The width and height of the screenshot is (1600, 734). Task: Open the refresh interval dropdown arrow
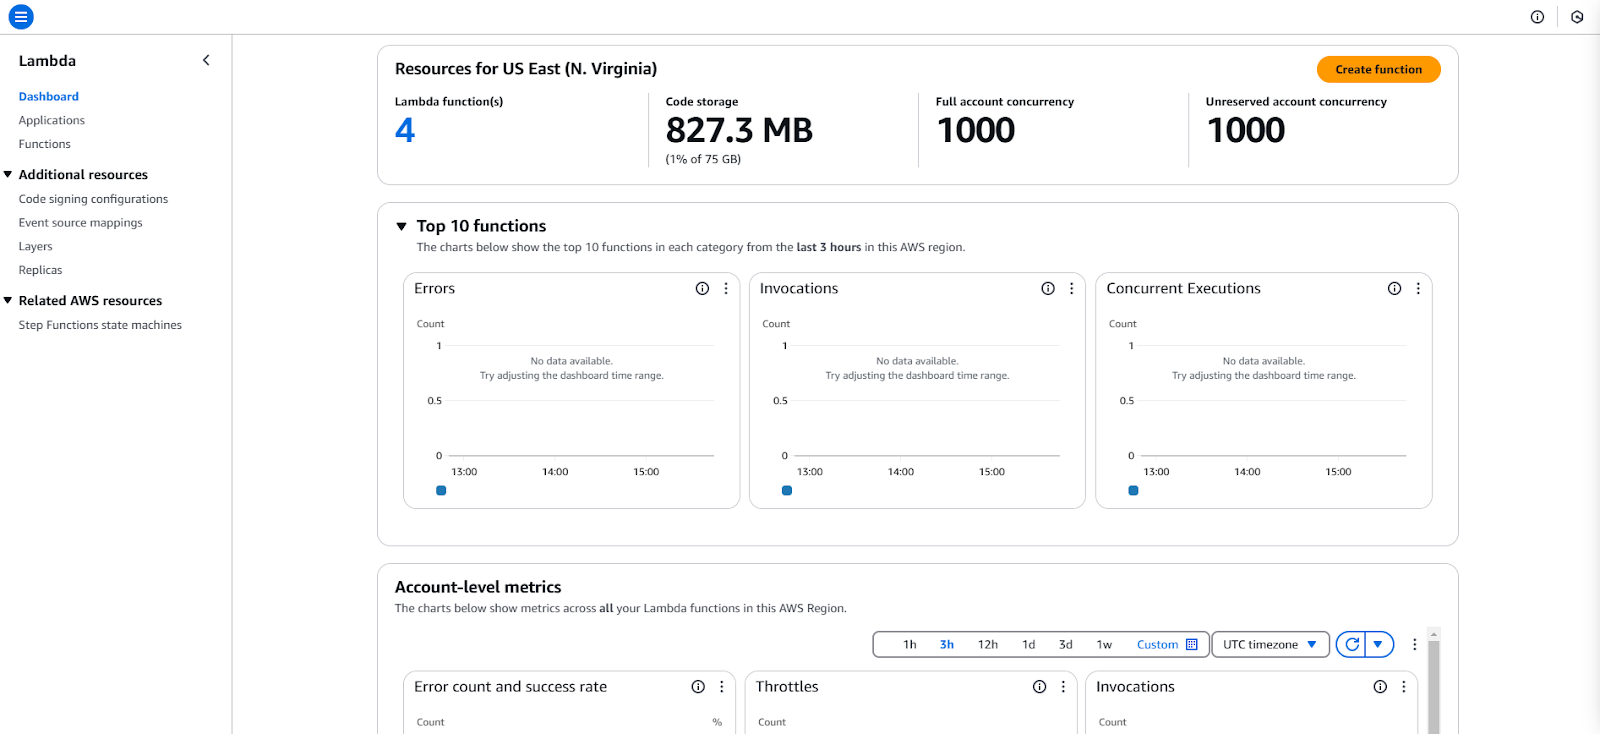tap(1378, 645)
